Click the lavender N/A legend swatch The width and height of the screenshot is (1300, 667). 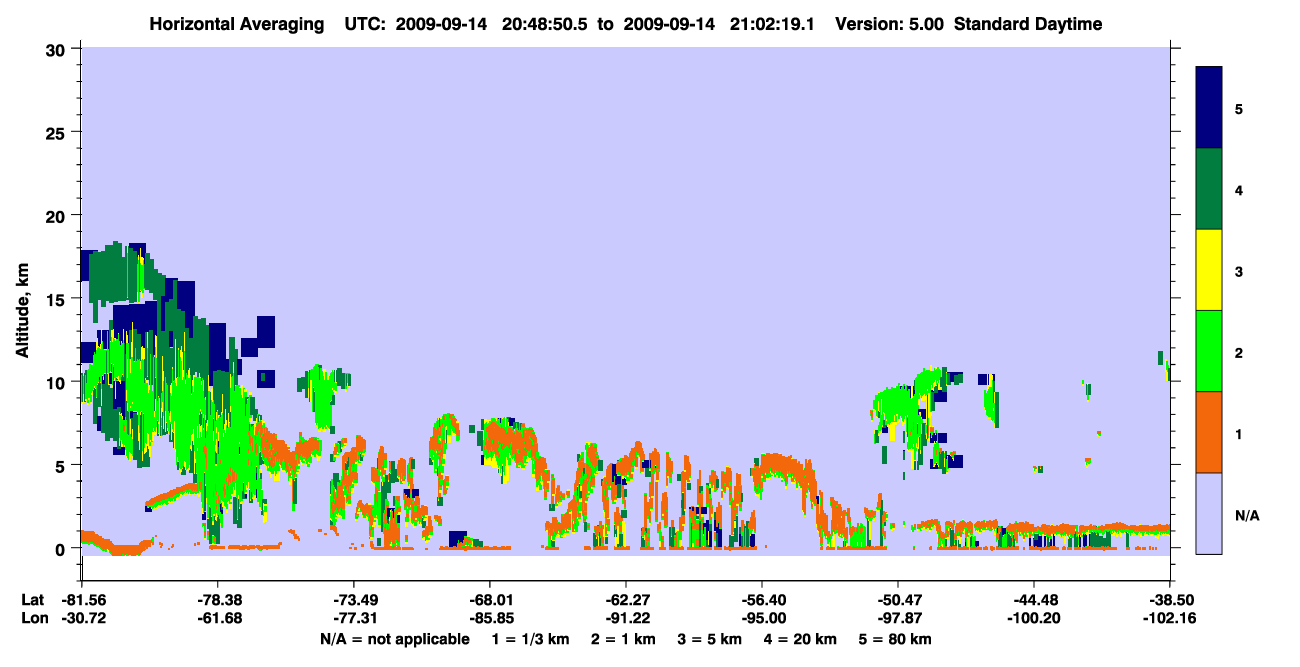pyautogui.click(x=1209, y=513)
